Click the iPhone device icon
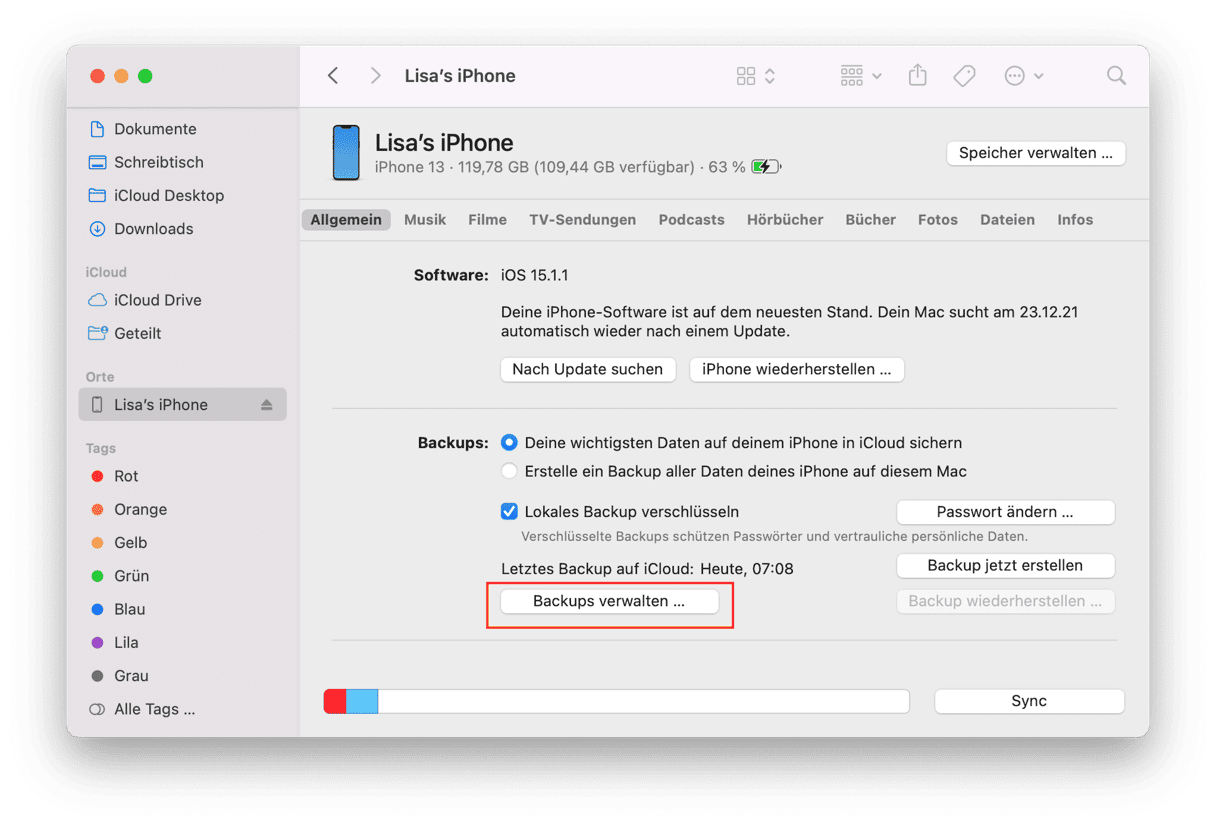This screenshot has width=1216, height=825. pos(346,153)
